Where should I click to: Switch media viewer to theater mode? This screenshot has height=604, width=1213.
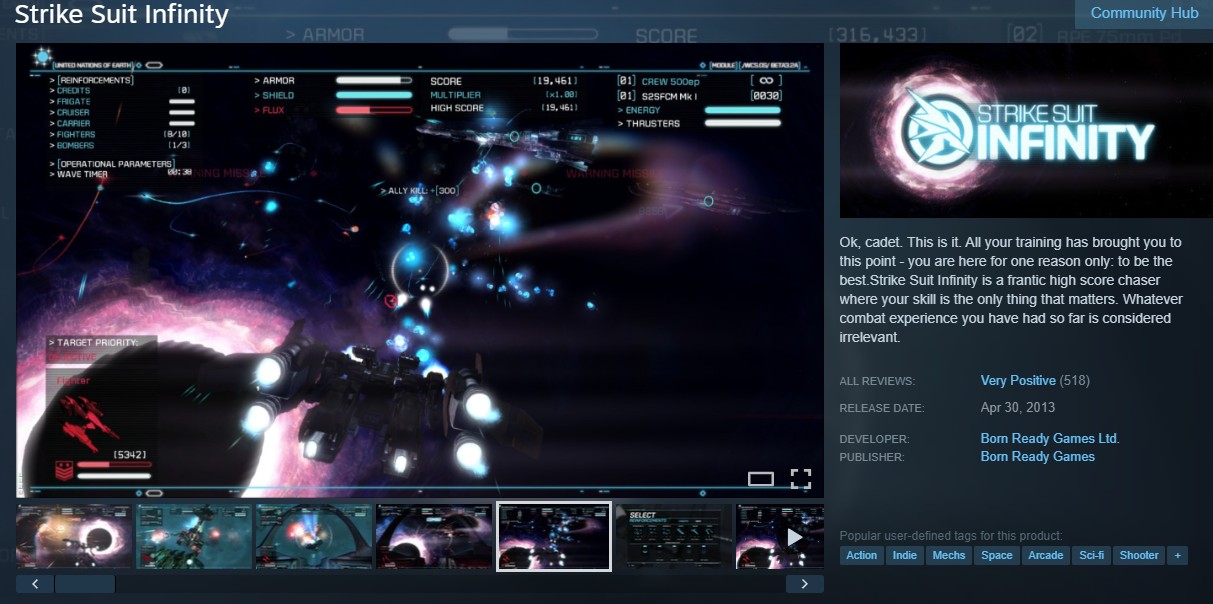(761, 479)
